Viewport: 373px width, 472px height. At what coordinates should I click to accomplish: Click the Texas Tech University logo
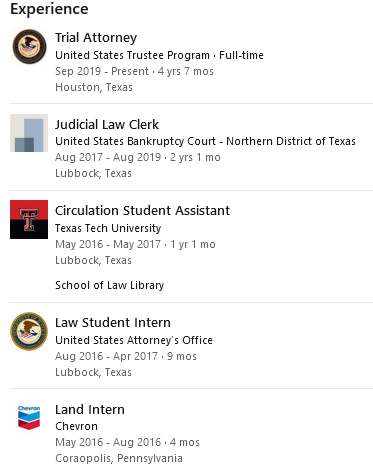[x=29, y=219]
